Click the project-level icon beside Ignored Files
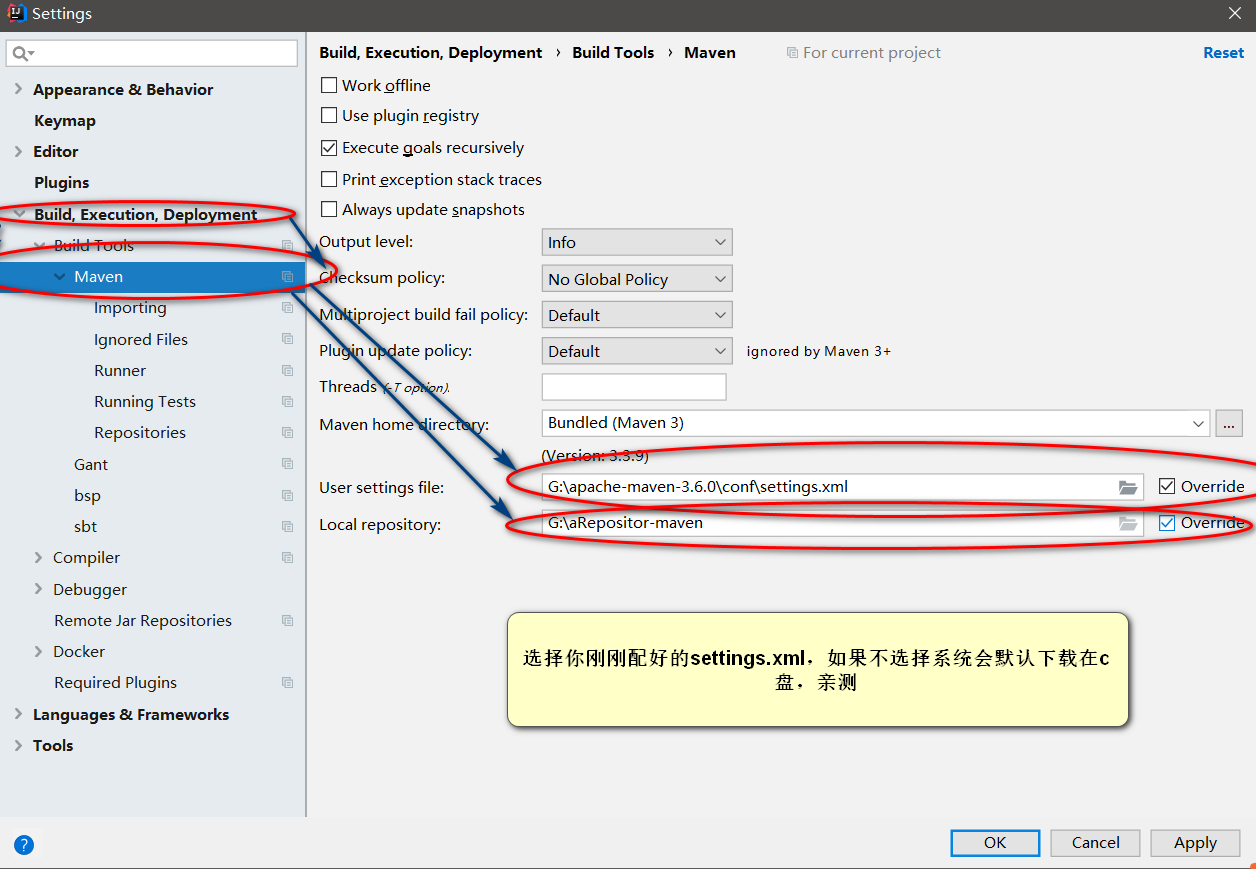The image size is (1256, 869). [x=287, y=339]
